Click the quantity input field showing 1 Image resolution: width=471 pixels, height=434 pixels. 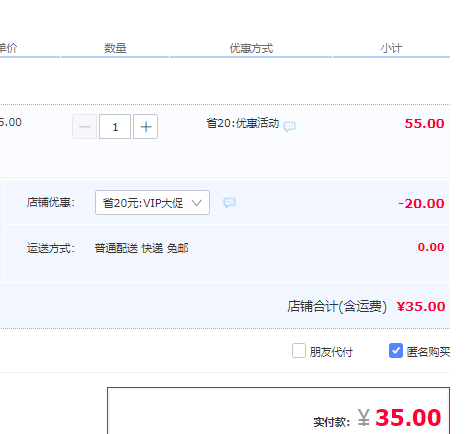point(115,127)
